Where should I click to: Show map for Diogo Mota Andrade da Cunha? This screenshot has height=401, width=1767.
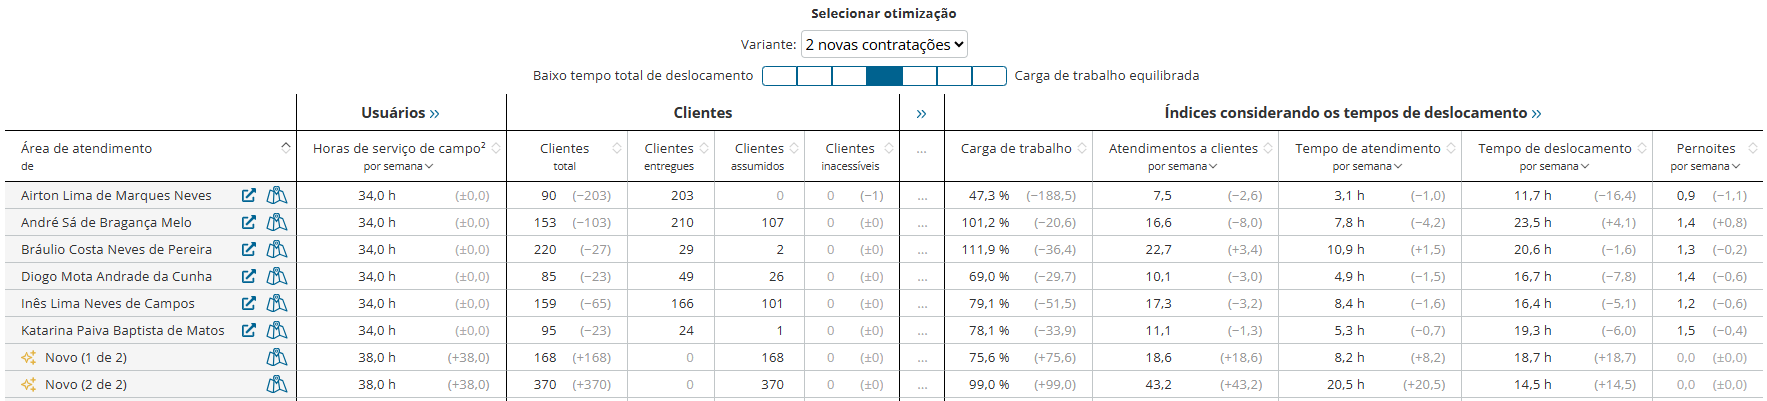click(277, 277)
